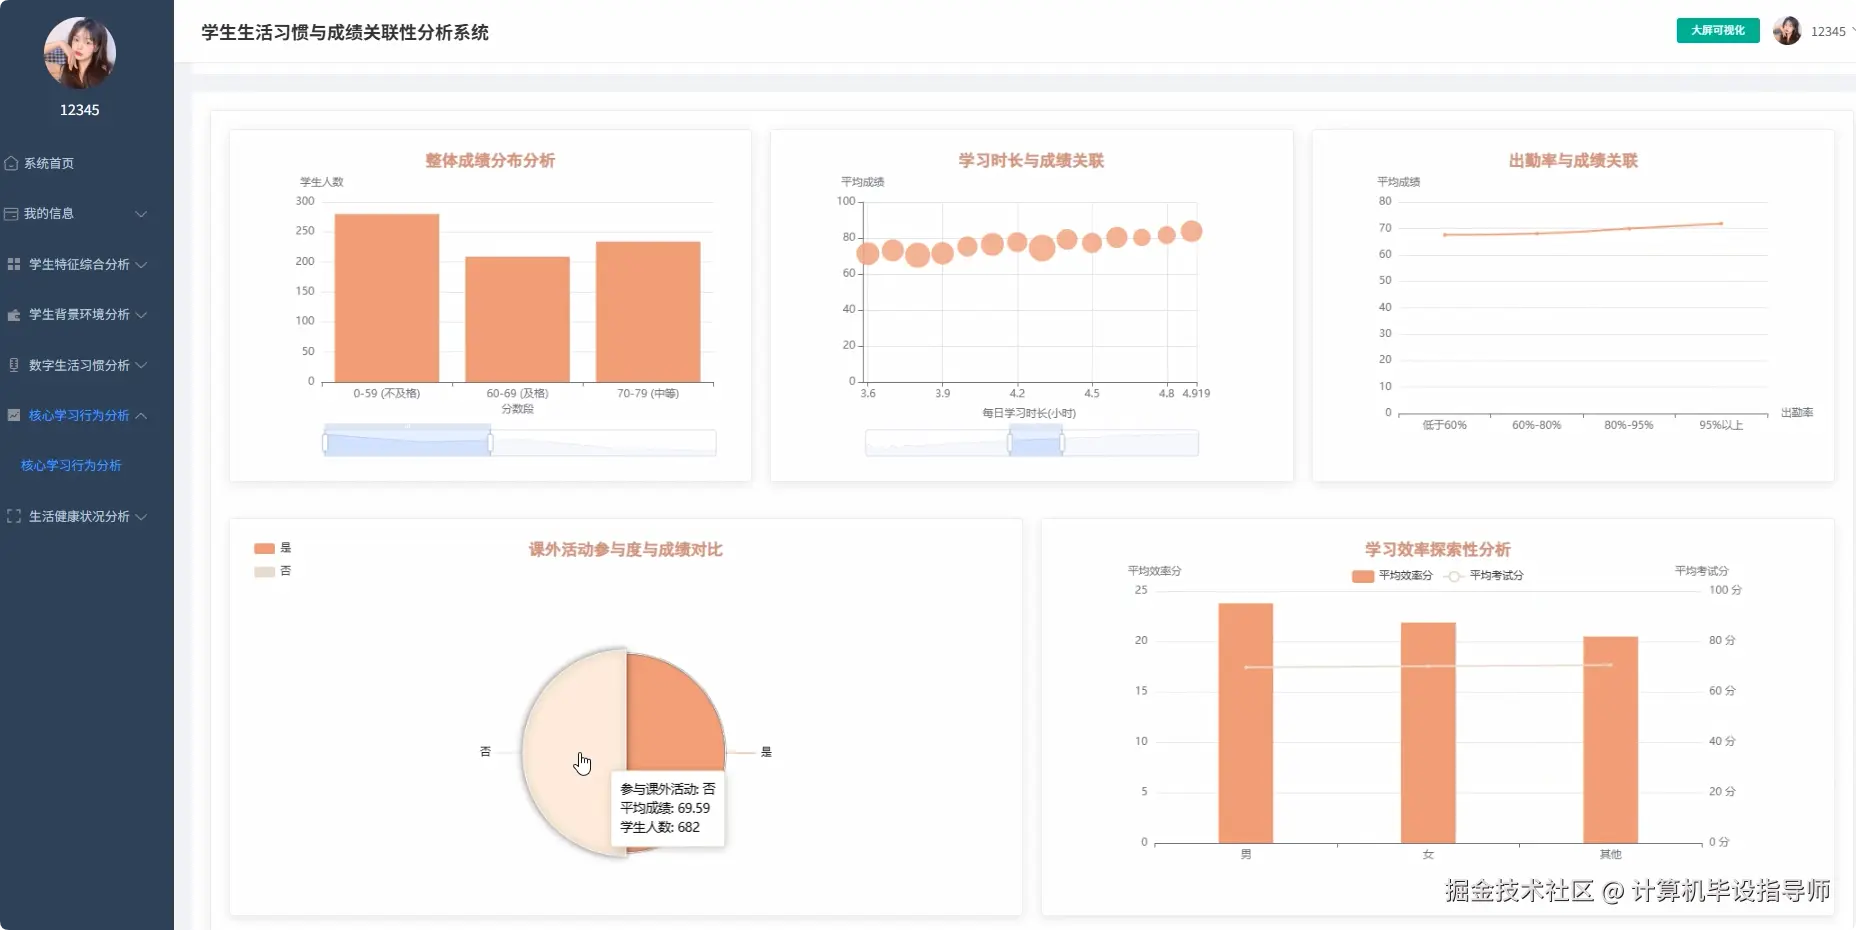Toggle the 平均考试分 legend item
The height and width of the screenshot is (930, 1856).
point(1484,576)
